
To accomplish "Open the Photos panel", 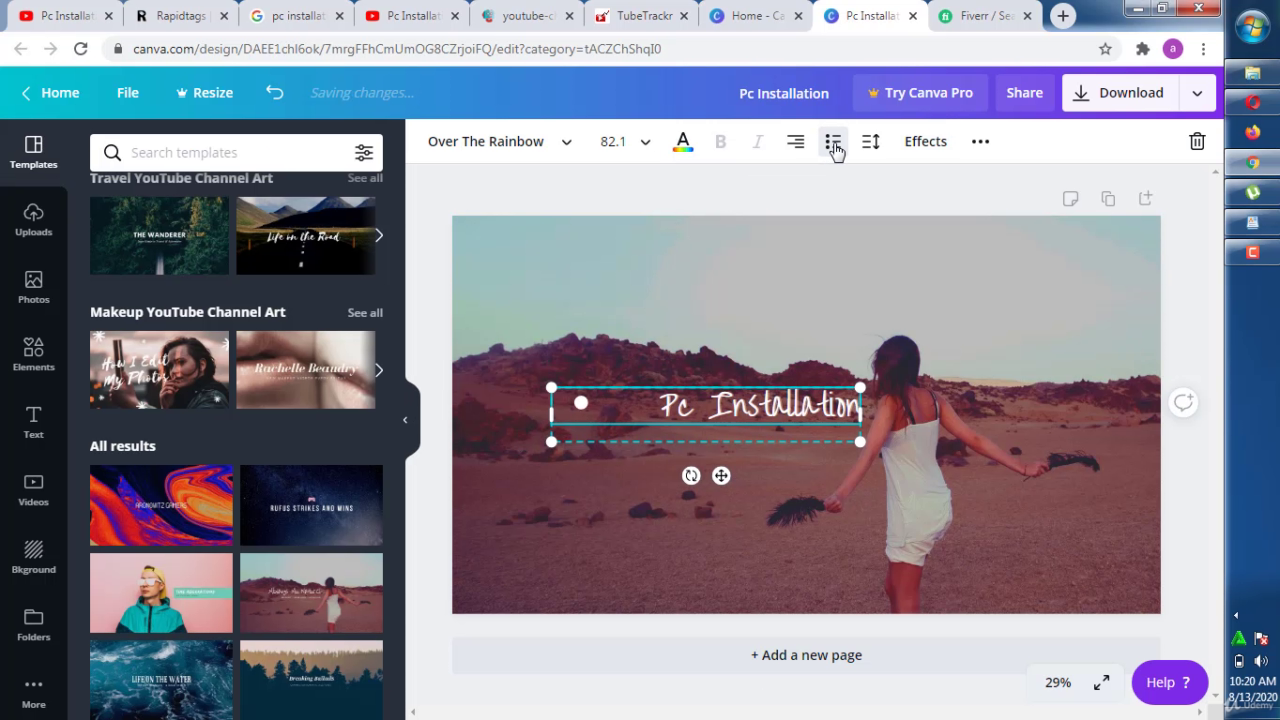I will pyautogui.click(x=33, y=287).
